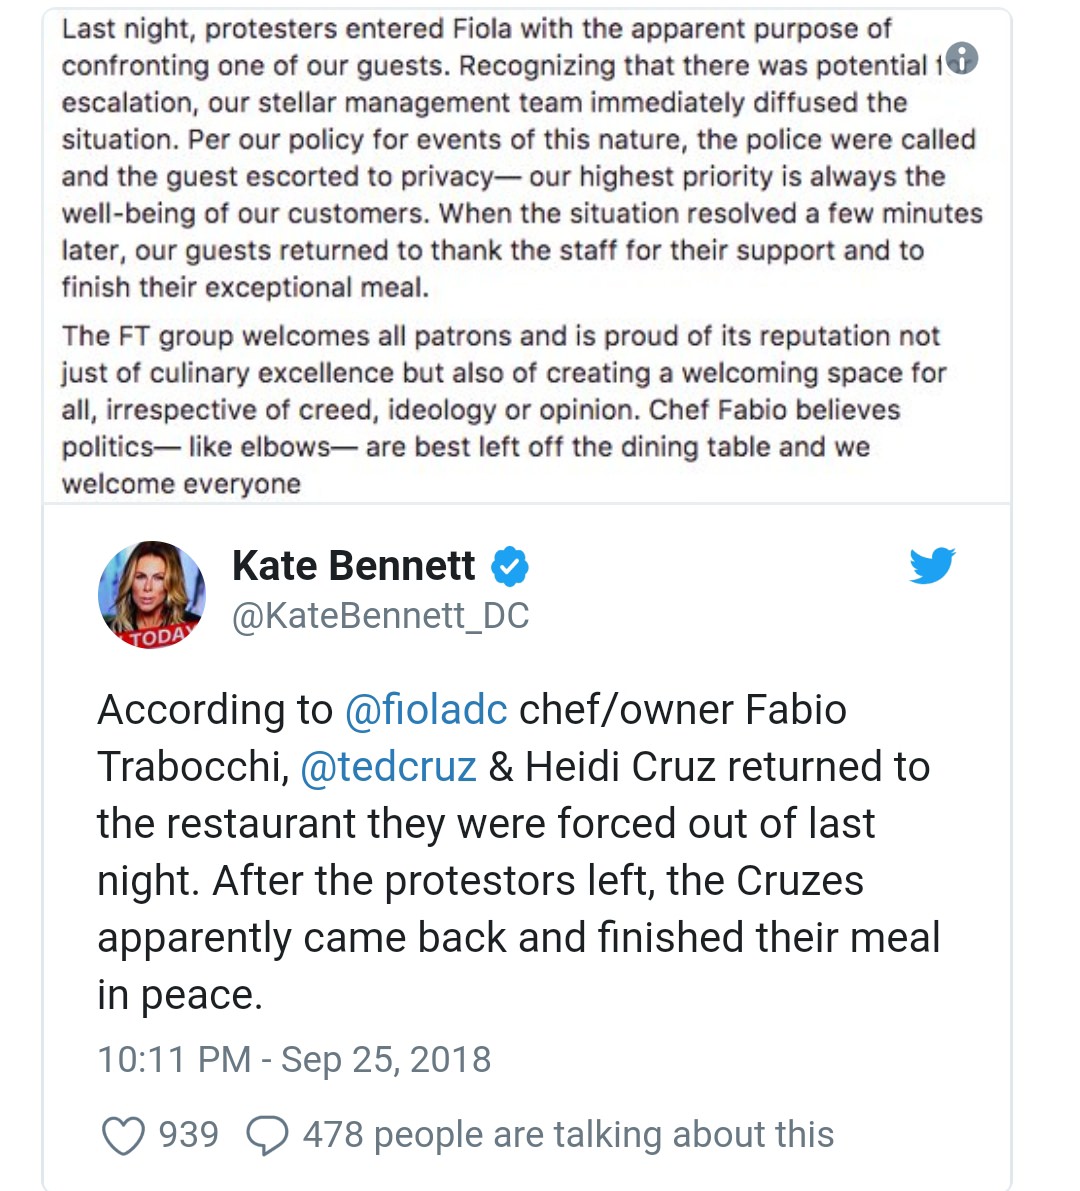Image resolution: width=1080 pixels, height=1191 pixels.
Task: Open the Fiola statement image
Action: point(526,256)
